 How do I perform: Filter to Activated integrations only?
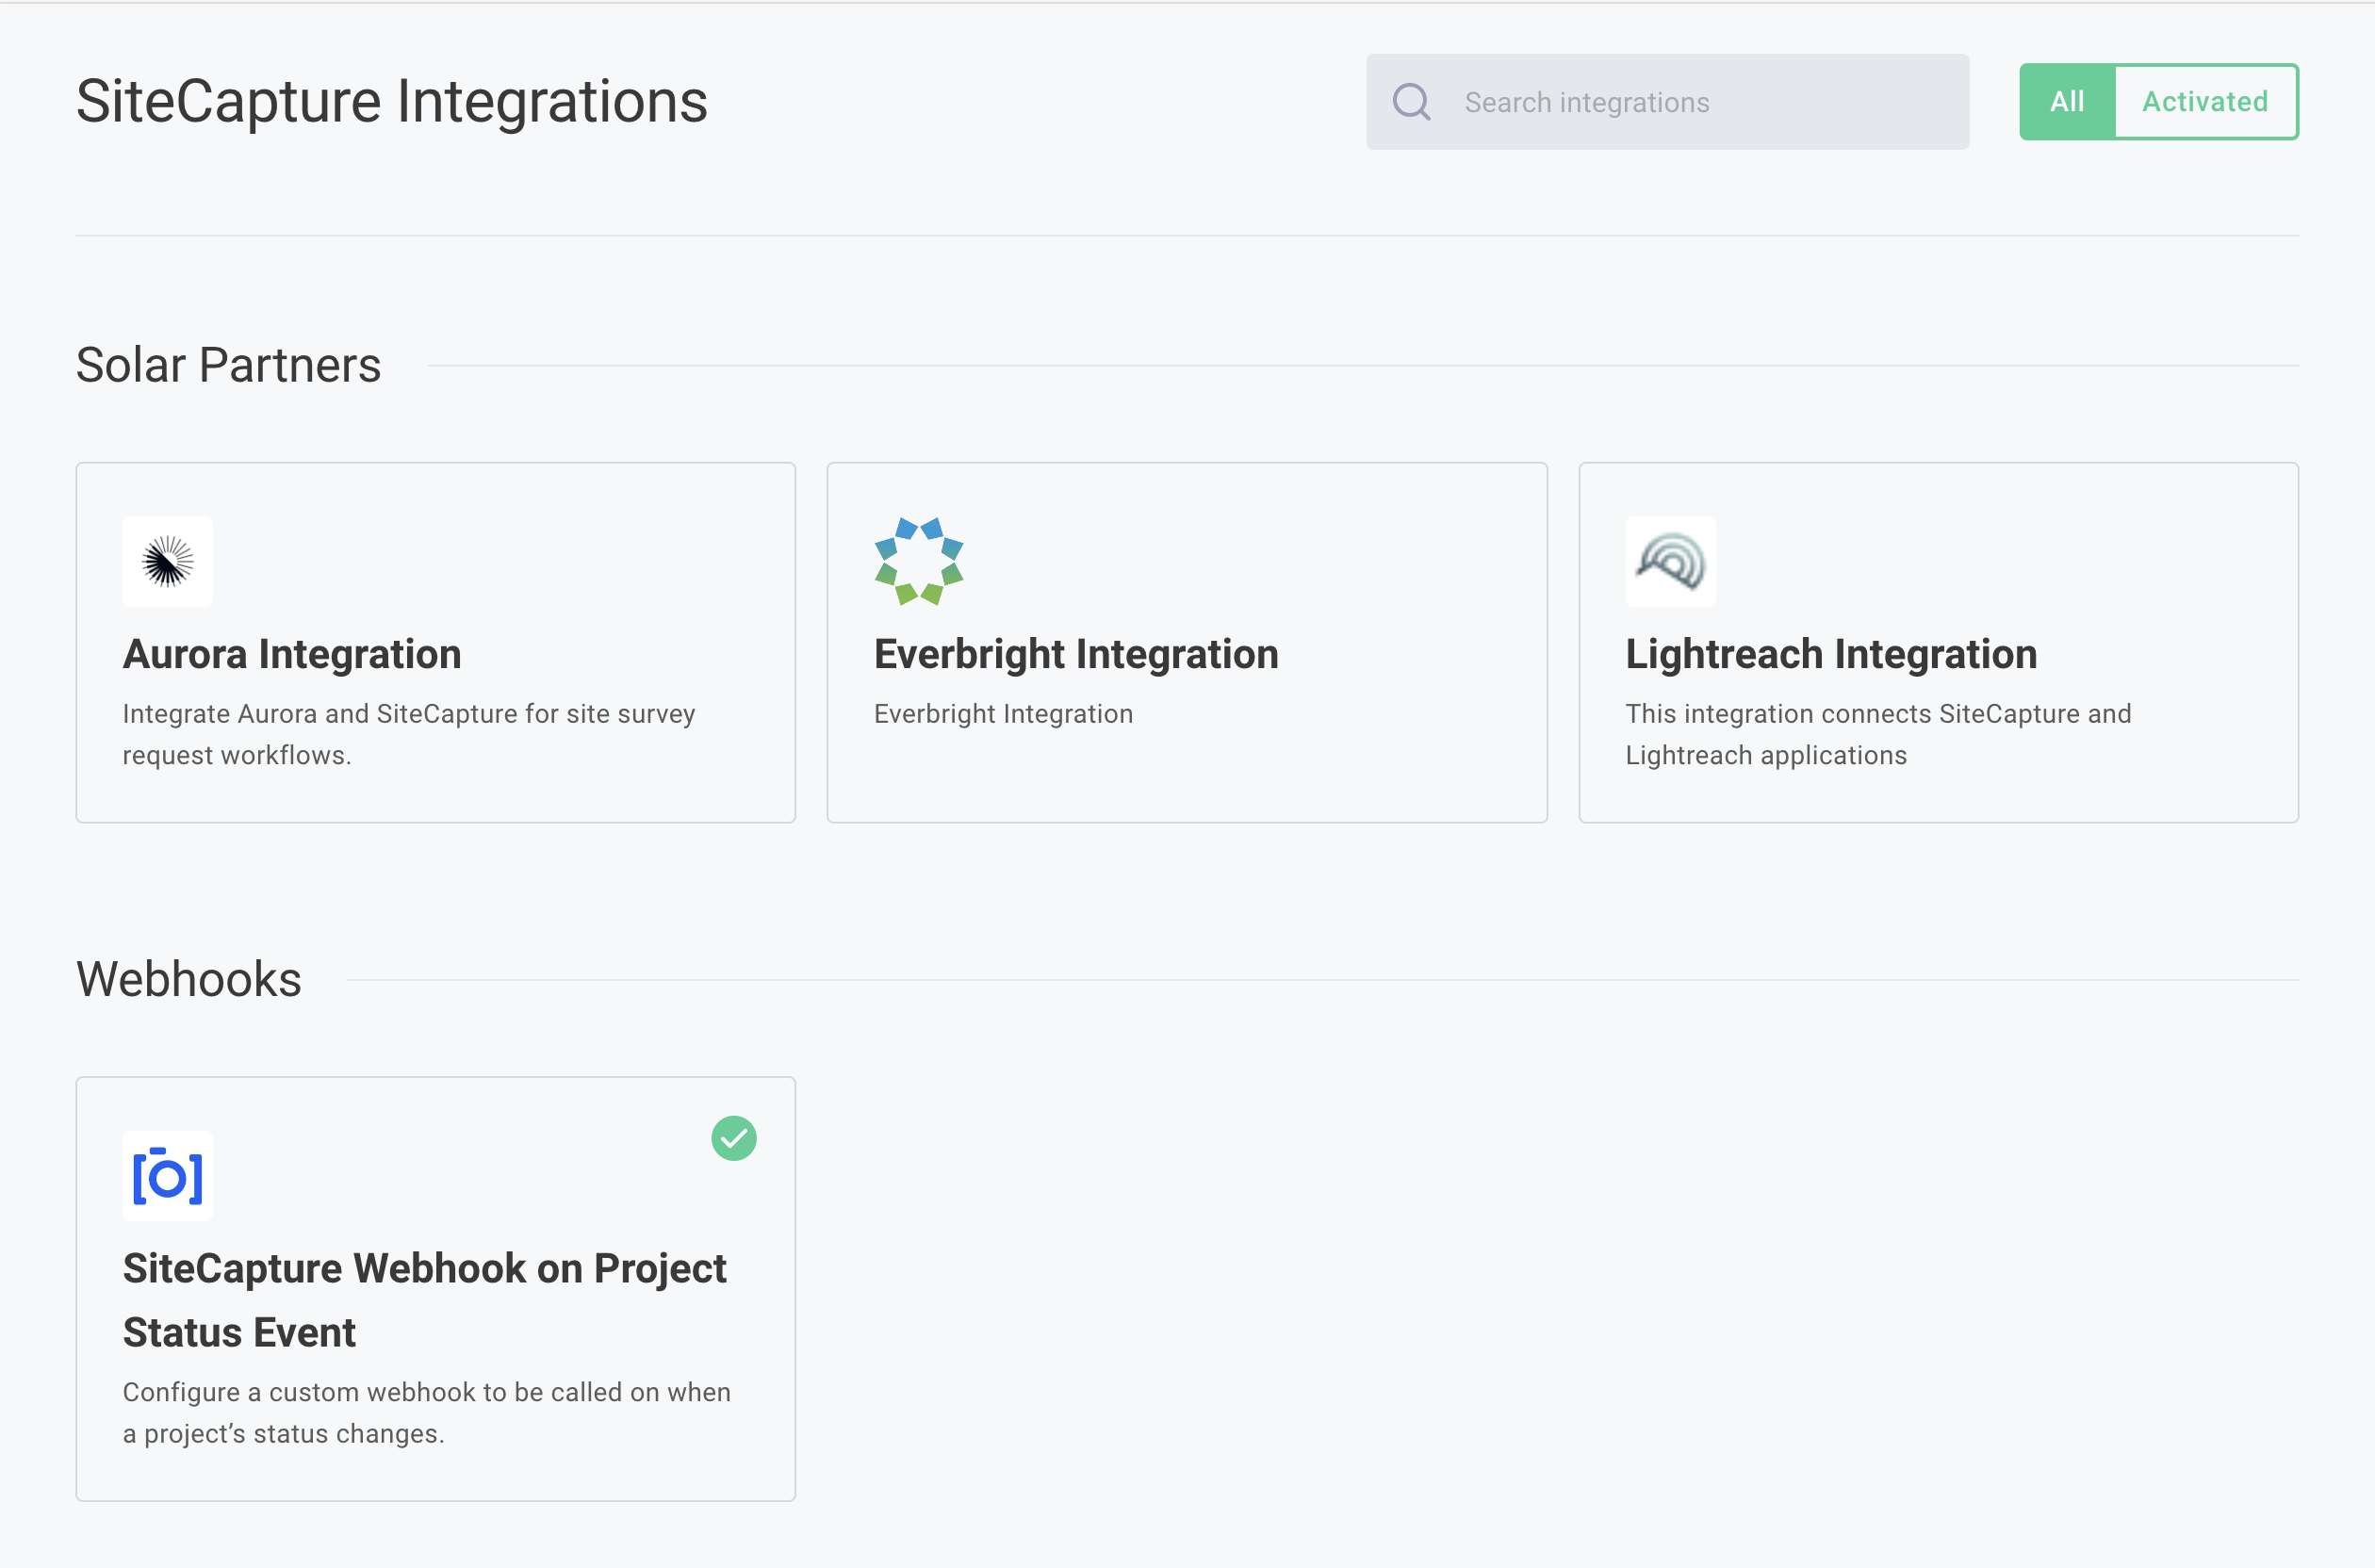point(2205,102)
